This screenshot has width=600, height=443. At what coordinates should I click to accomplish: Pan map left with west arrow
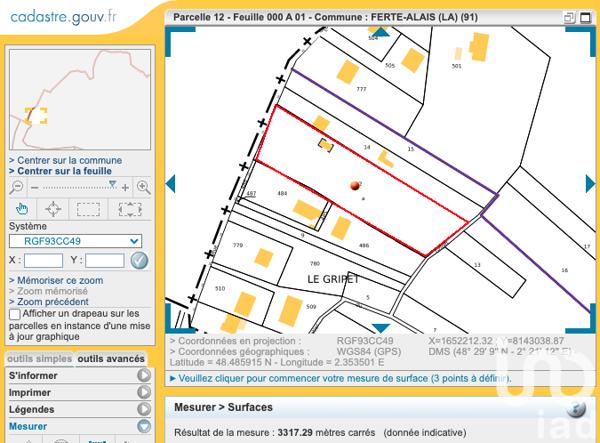[171, 183]
